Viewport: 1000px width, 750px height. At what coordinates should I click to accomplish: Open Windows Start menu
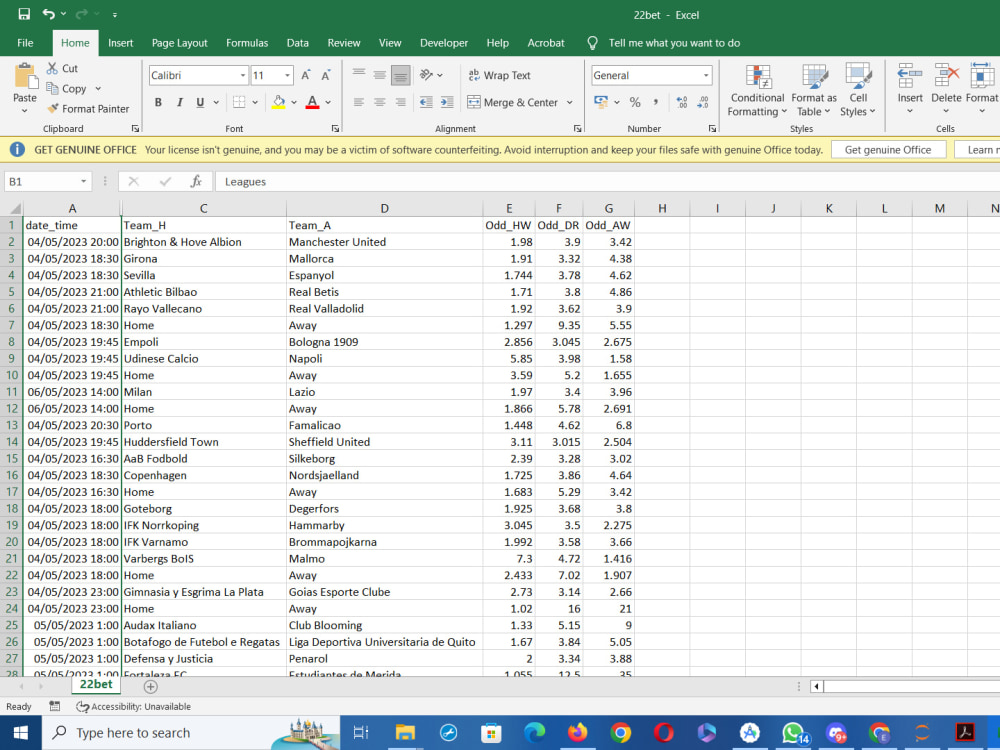[20, 733]
